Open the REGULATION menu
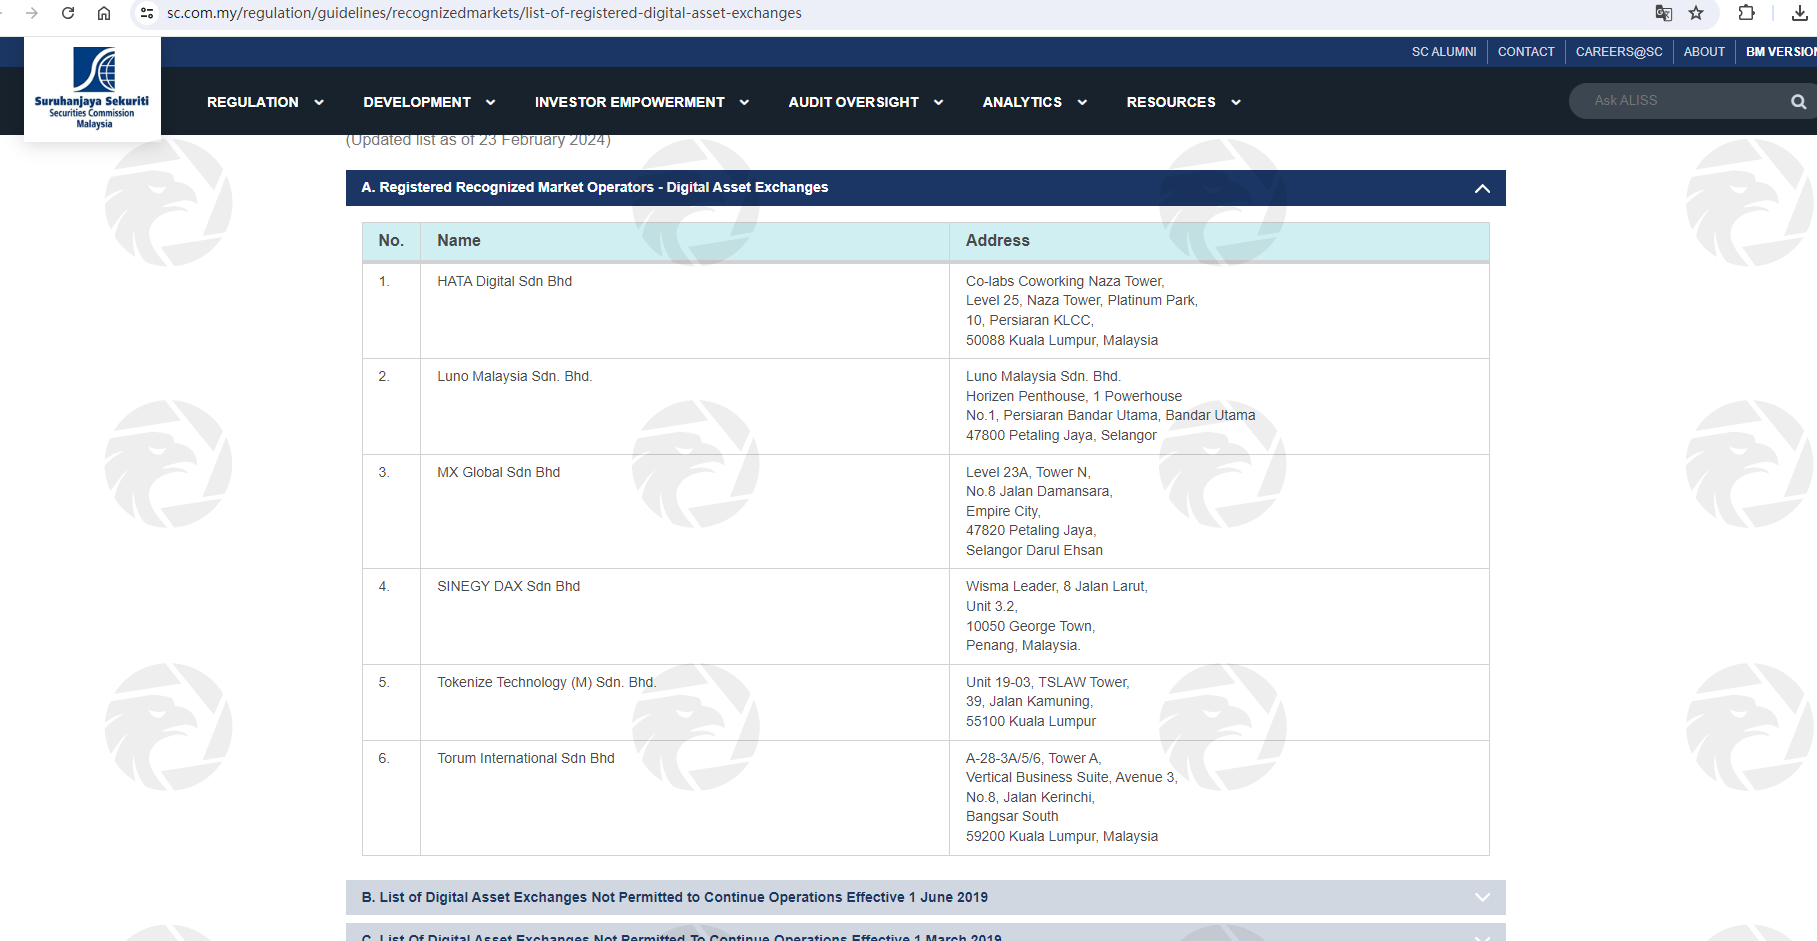This screenshot has height=941, width=1817. pyautogui.click(x=253, y=102)
